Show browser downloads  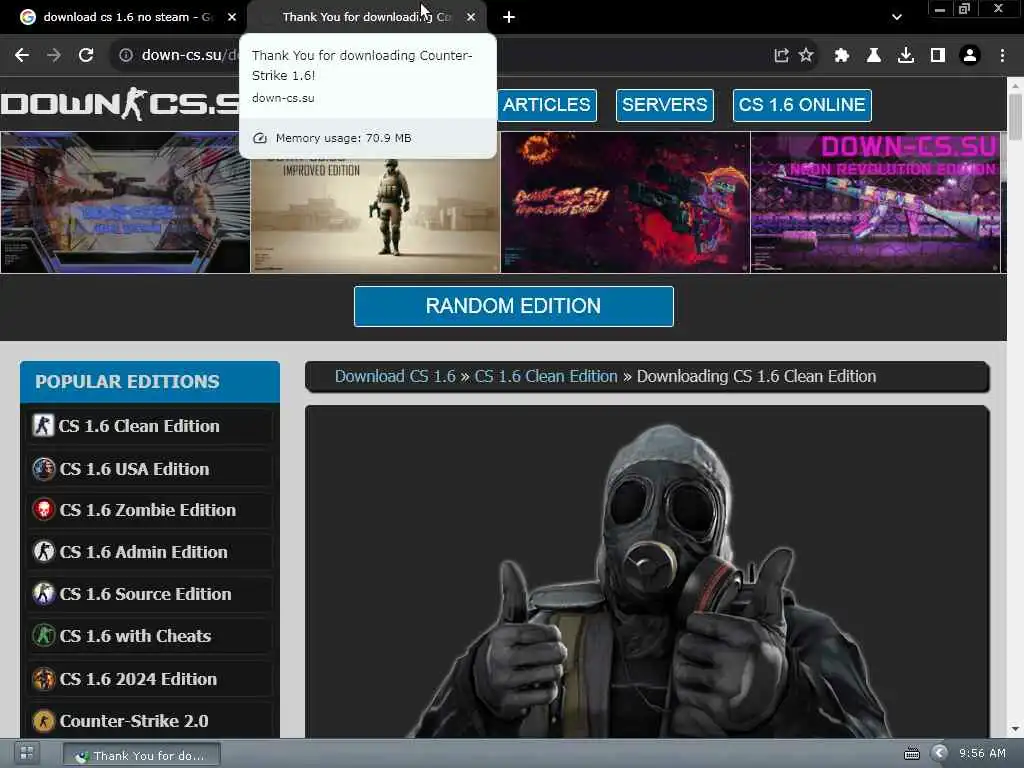tap(906, 55)
